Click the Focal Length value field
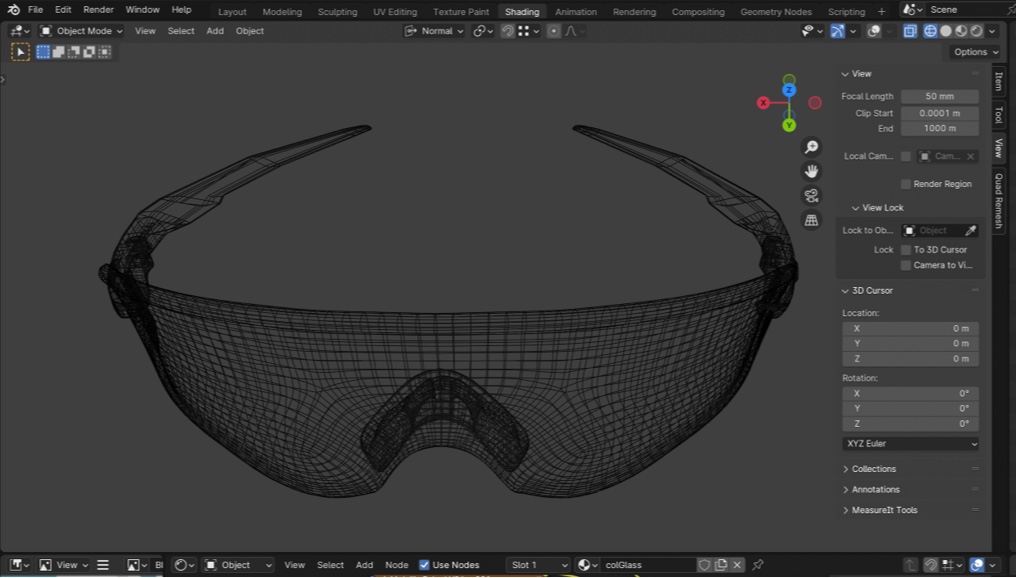 pyautogui.click(x=939, y=97)
